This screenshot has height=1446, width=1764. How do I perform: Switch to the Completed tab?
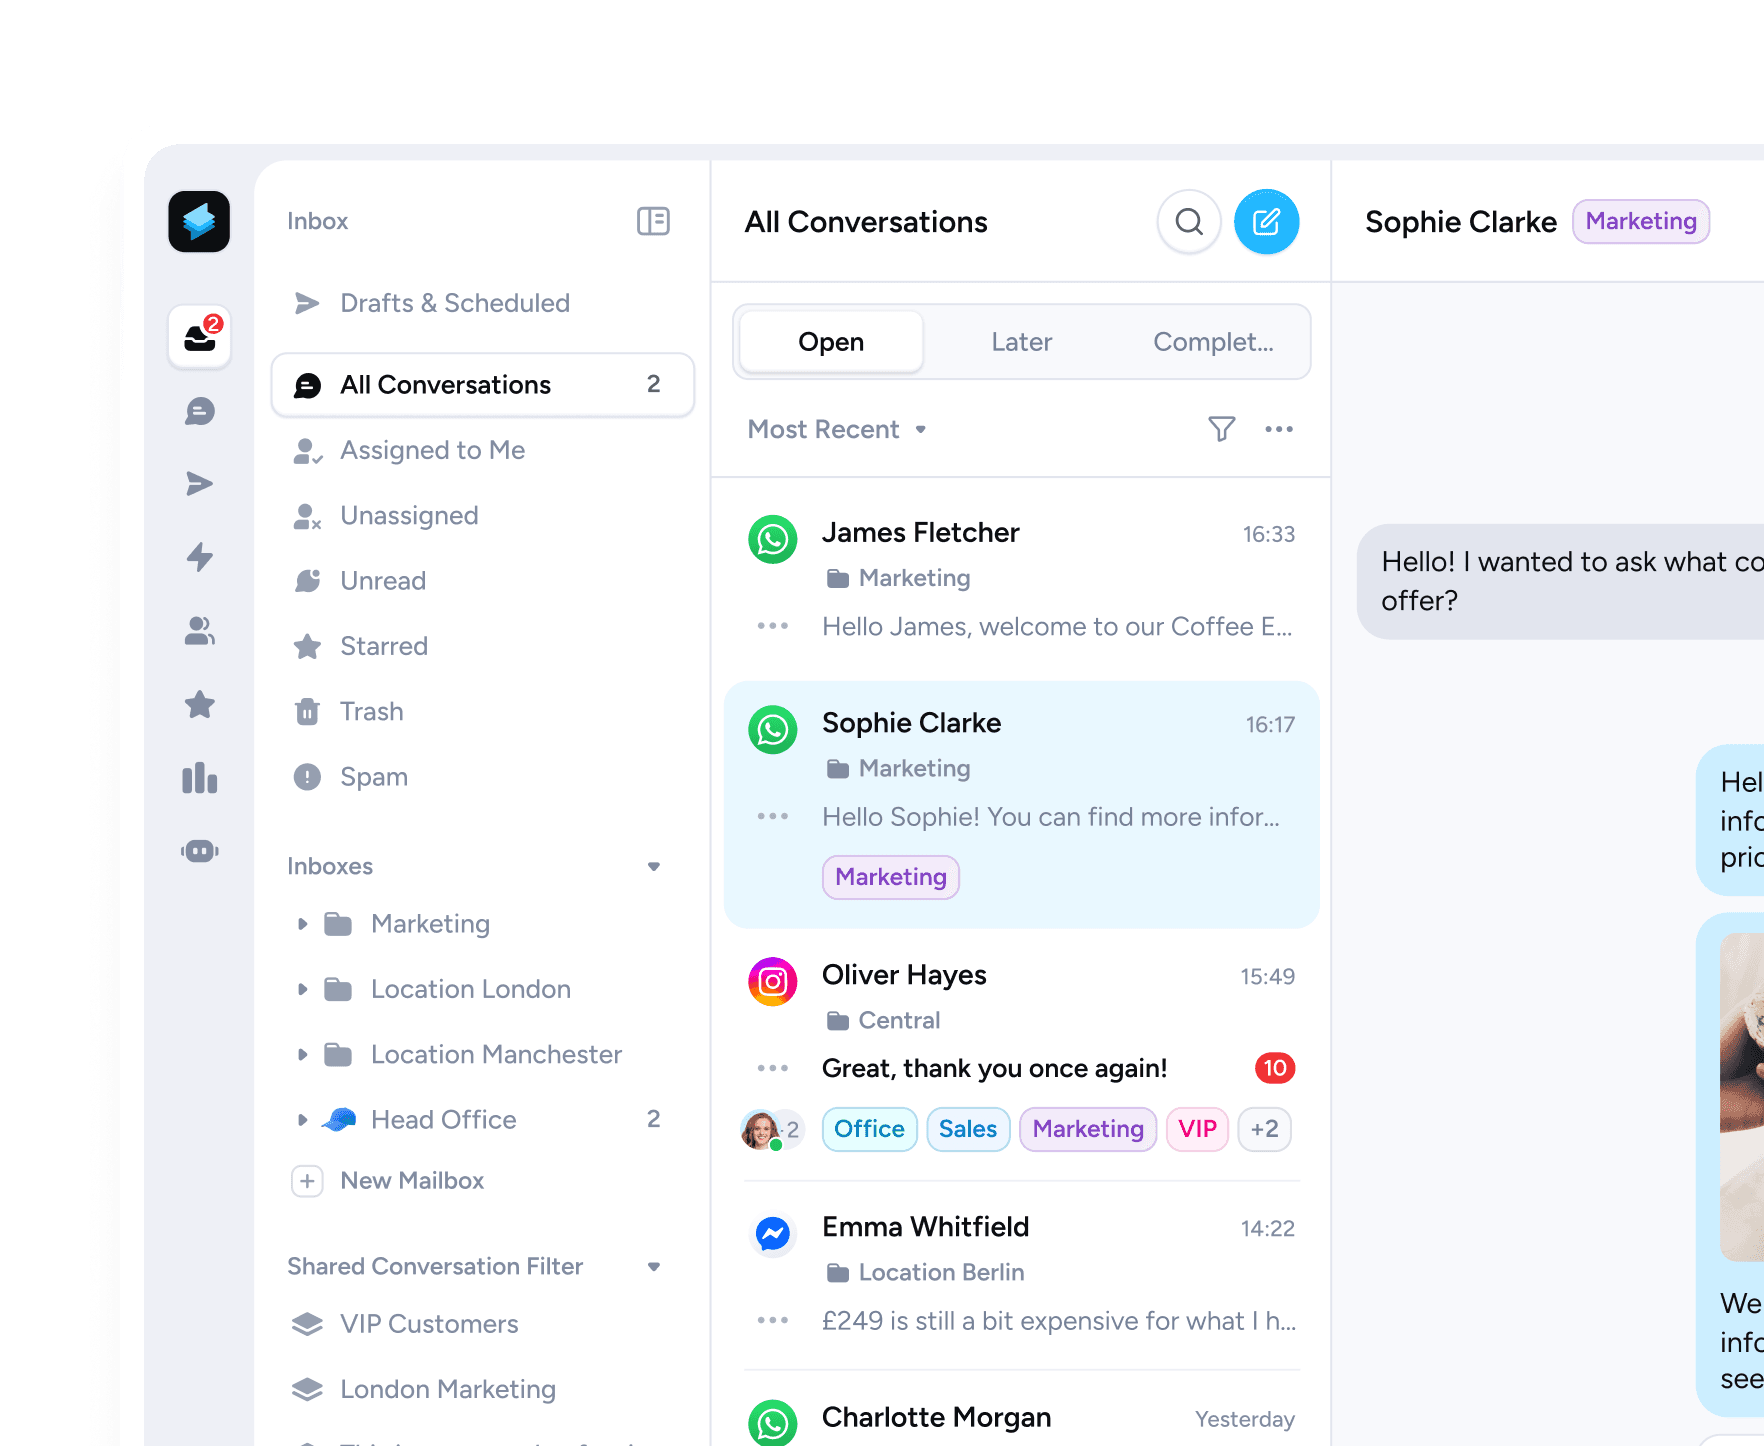point(1213,342)
